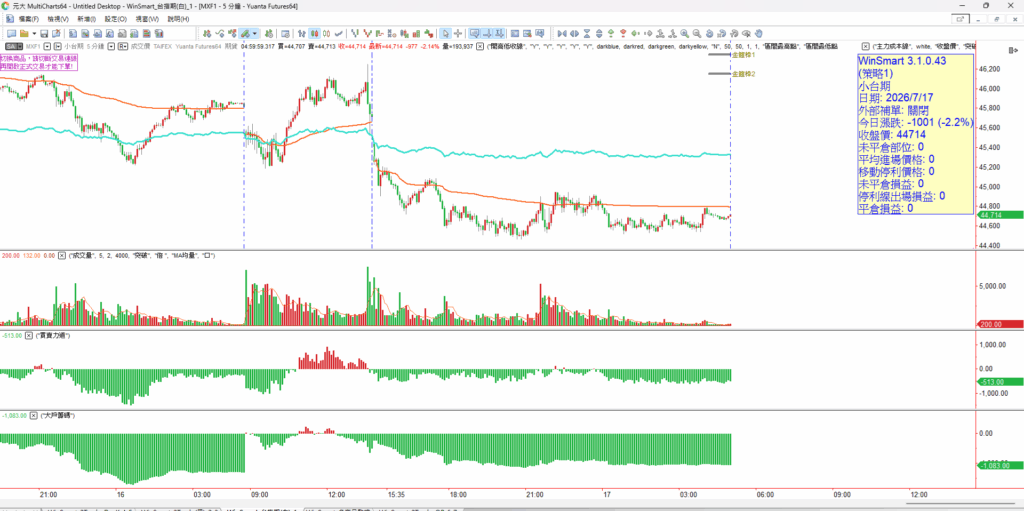Click the zoom in magnifier icon

(684, 33)
